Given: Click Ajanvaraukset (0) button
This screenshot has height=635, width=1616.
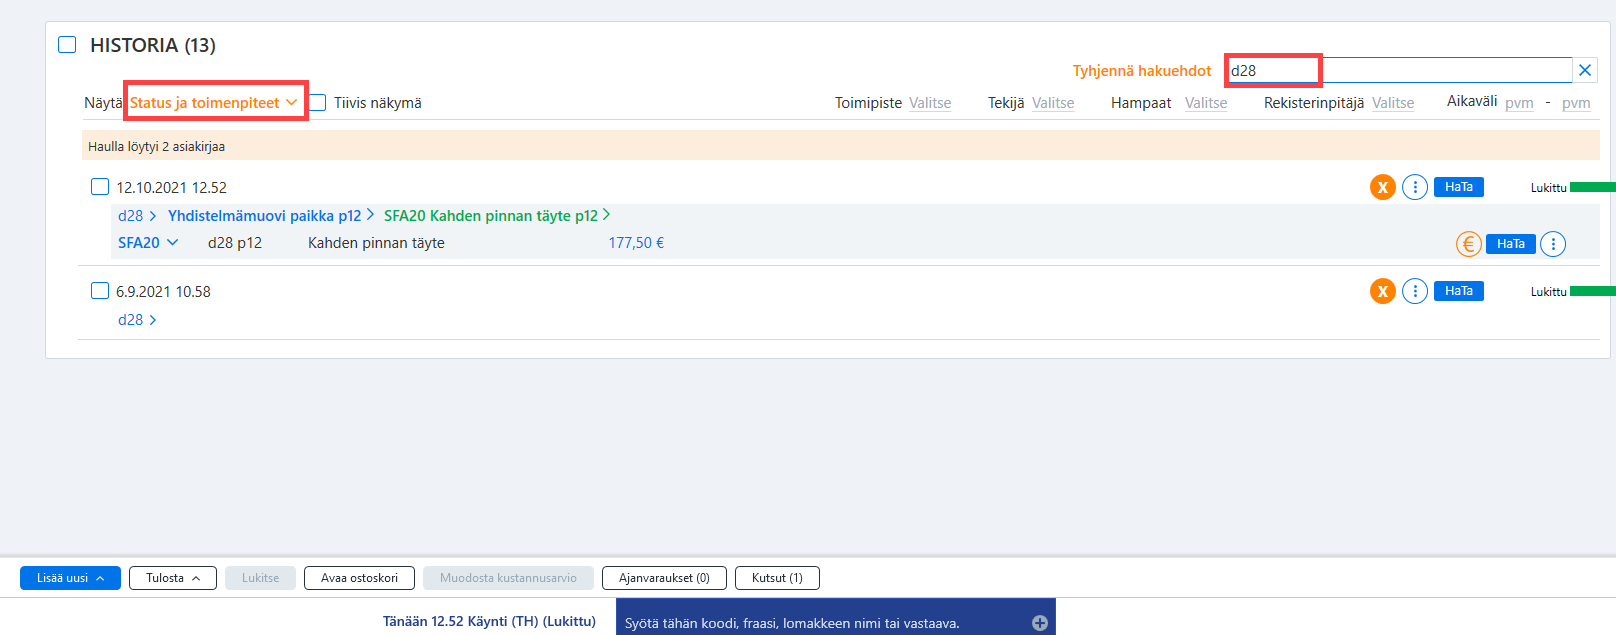Looking at the screenshot, I should coord(664,578).
